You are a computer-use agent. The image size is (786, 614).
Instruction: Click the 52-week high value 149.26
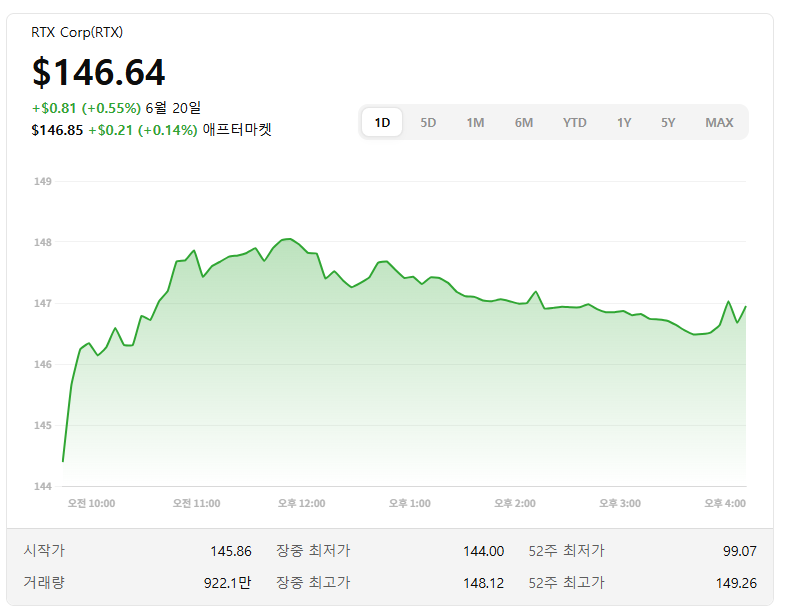click(736, 583)
